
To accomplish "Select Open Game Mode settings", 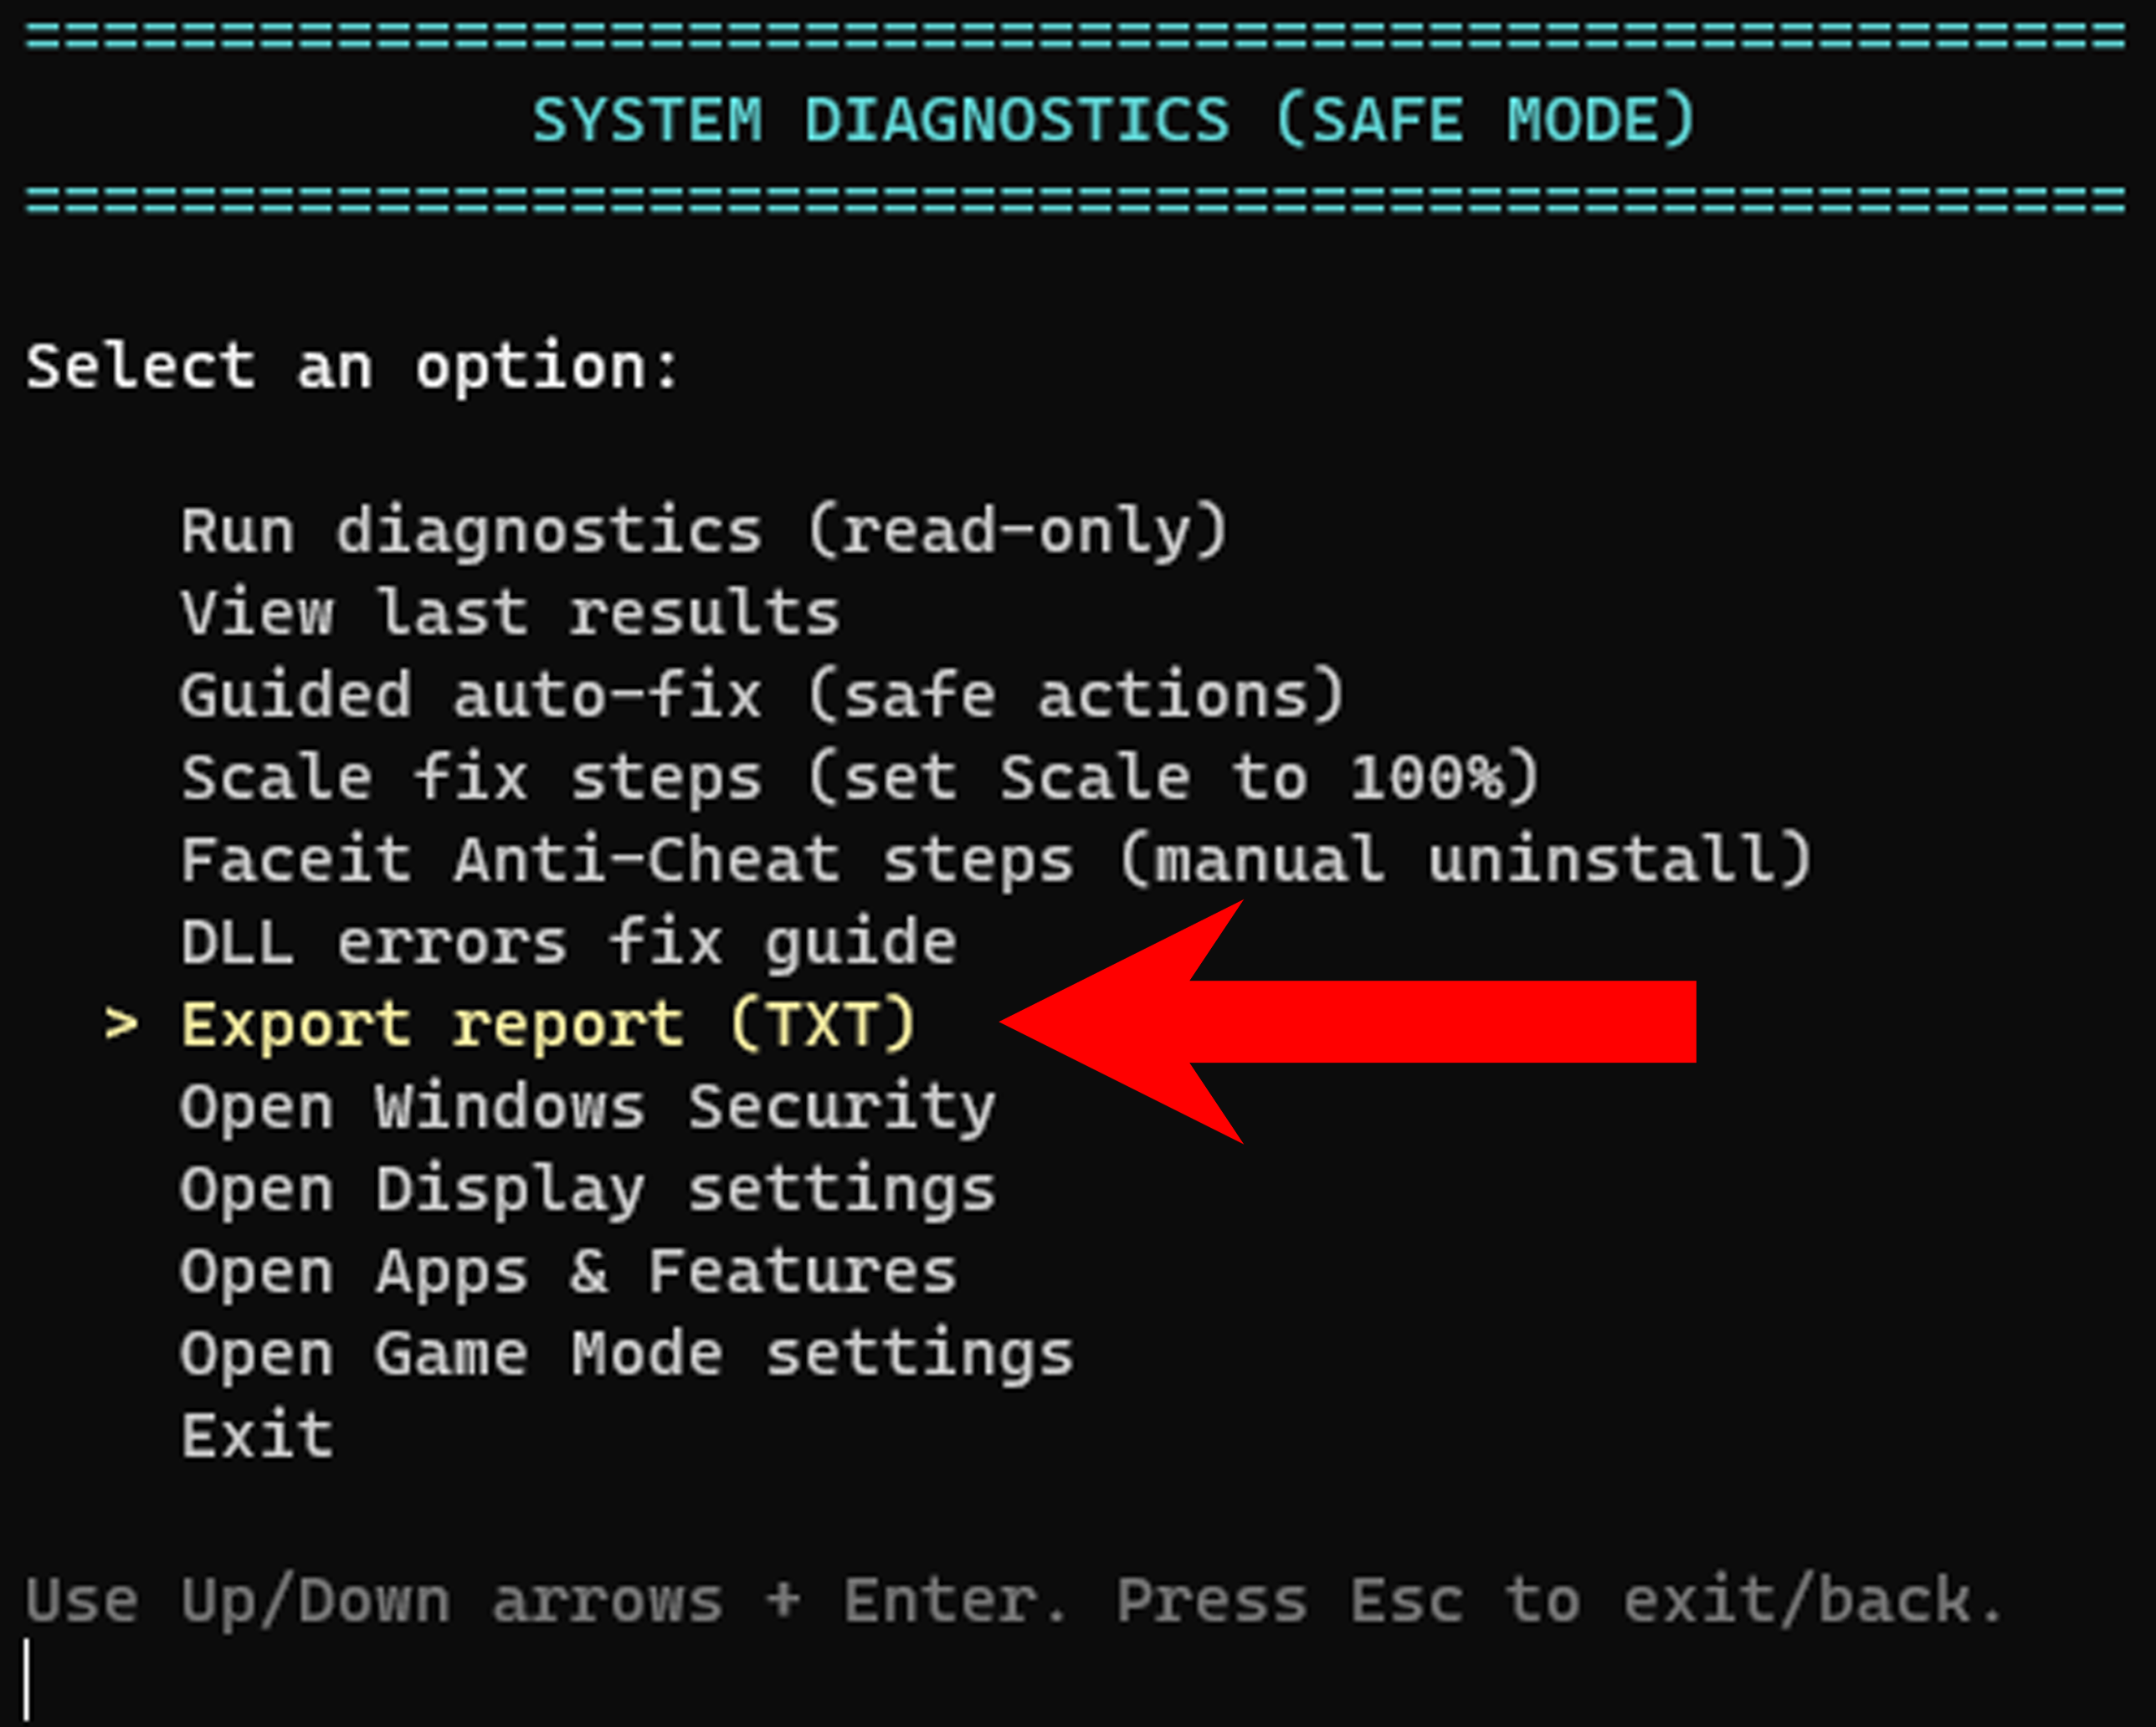I will click(x=626, y=1354).
